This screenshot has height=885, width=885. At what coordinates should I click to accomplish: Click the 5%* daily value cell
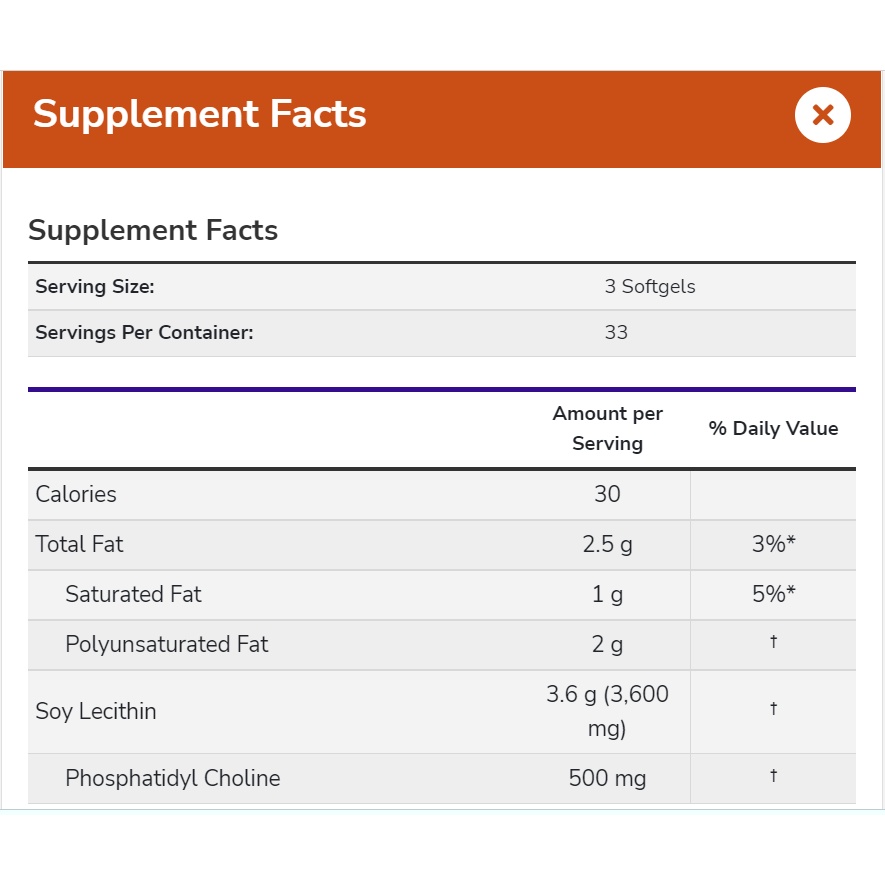pyautogui.click(x=773, y=595)
